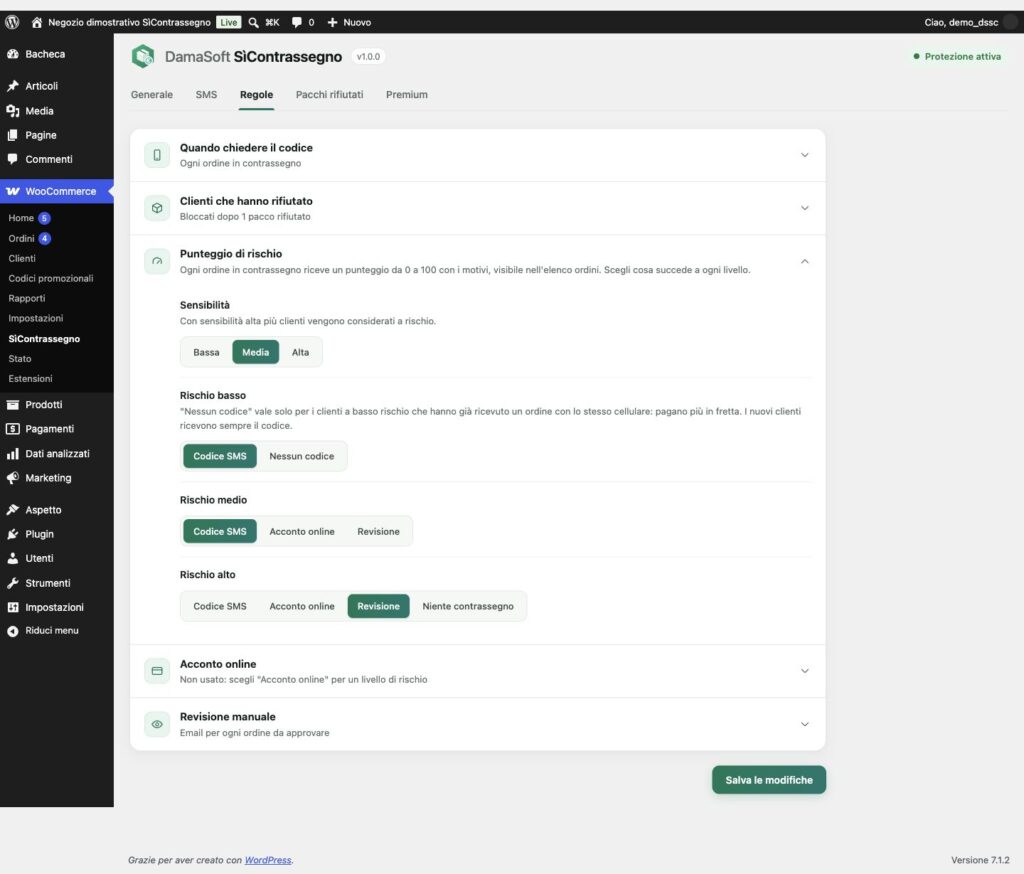This screenshot has width=1024, height=874.
Task: Click the WordPress logo in admin bar
Action: click(x=12, y=22)
